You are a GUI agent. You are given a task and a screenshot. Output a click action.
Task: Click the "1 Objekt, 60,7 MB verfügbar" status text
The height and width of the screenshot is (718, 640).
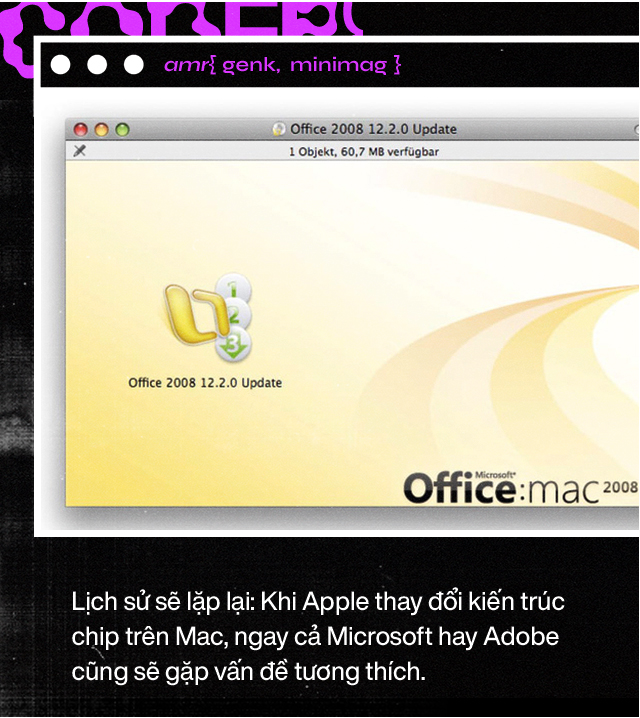(364, 152)
